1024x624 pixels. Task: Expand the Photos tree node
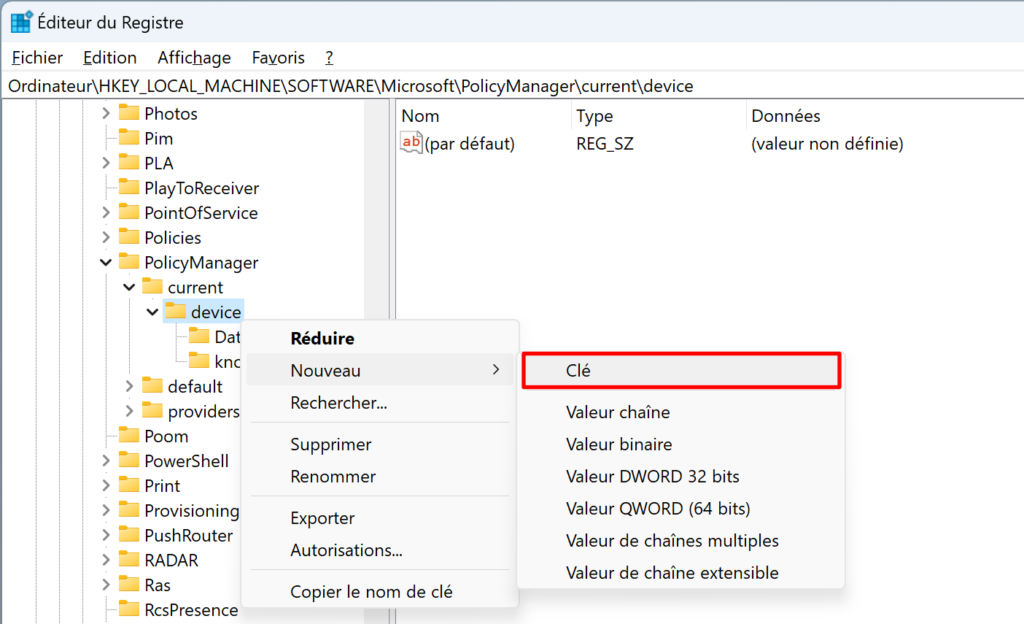tap(106, 114)
